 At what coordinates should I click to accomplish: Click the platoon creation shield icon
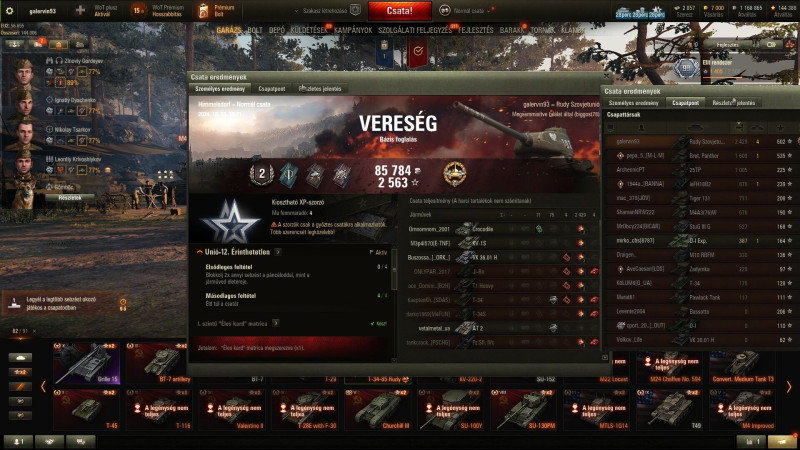coord(356,10)
